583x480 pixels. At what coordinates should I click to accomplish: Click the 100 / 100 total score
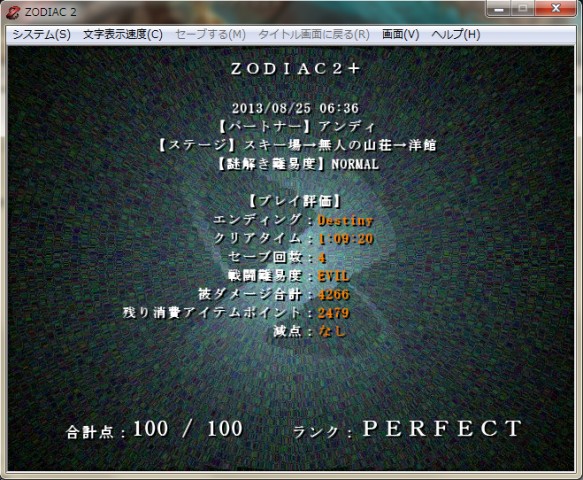click(x=188, y=429)
